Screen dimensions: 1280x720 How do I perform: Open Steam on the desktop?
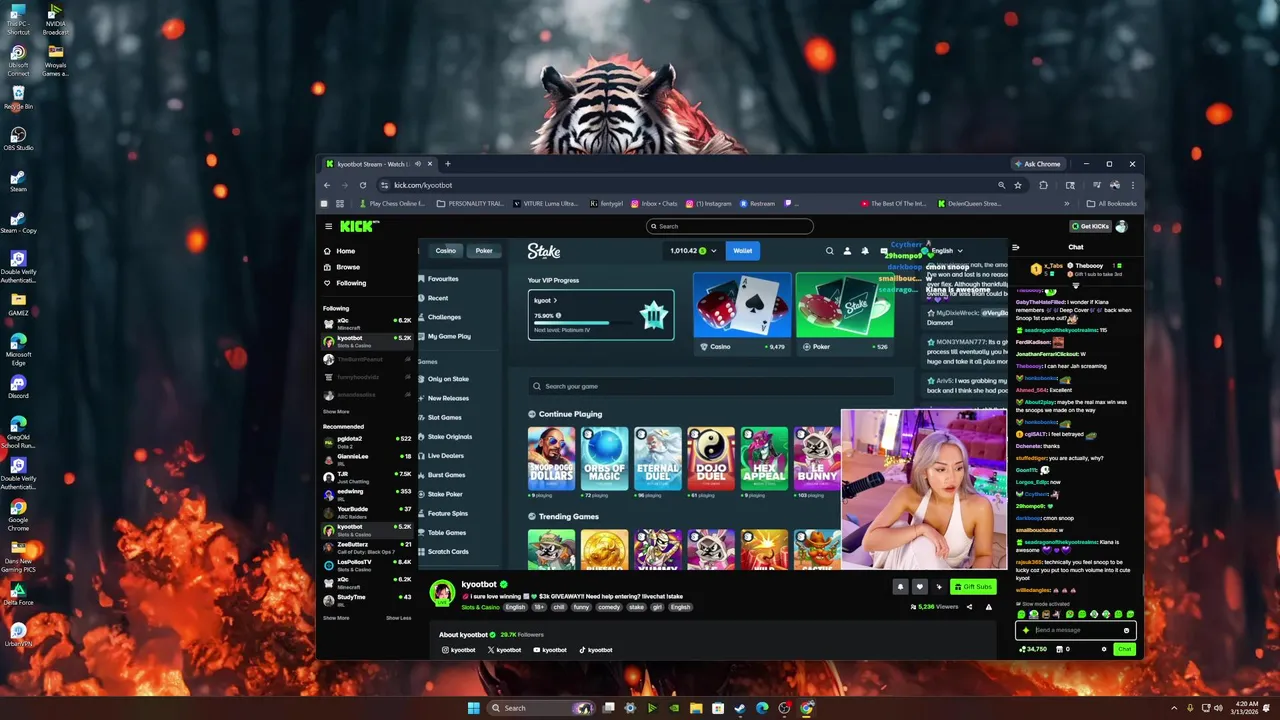pyautogui.click(x=18, y=180)
